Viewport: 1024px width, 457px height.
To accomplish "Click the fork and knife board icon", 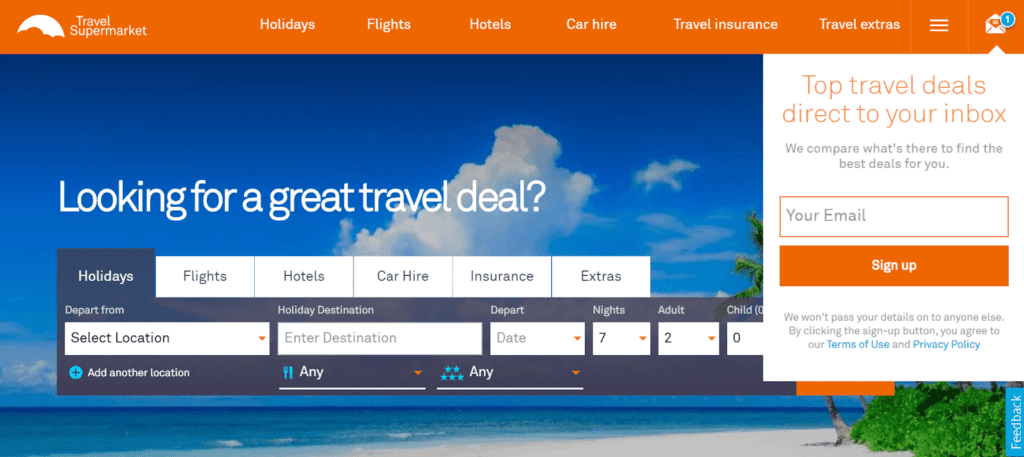I will pyautogui.click(x=287, y=372).
